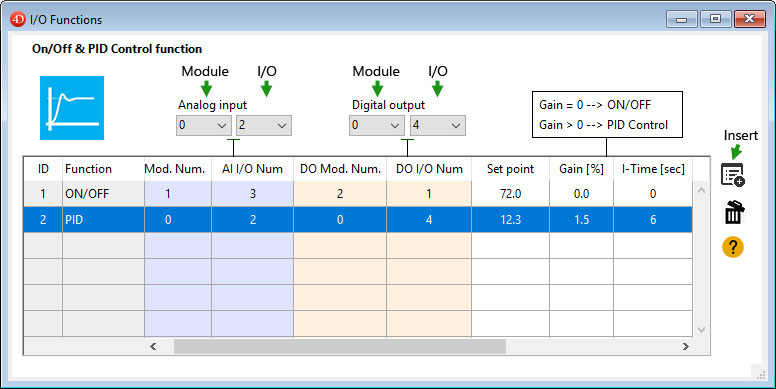
Task: Click set point value 72.0
Action: (510, 194)
